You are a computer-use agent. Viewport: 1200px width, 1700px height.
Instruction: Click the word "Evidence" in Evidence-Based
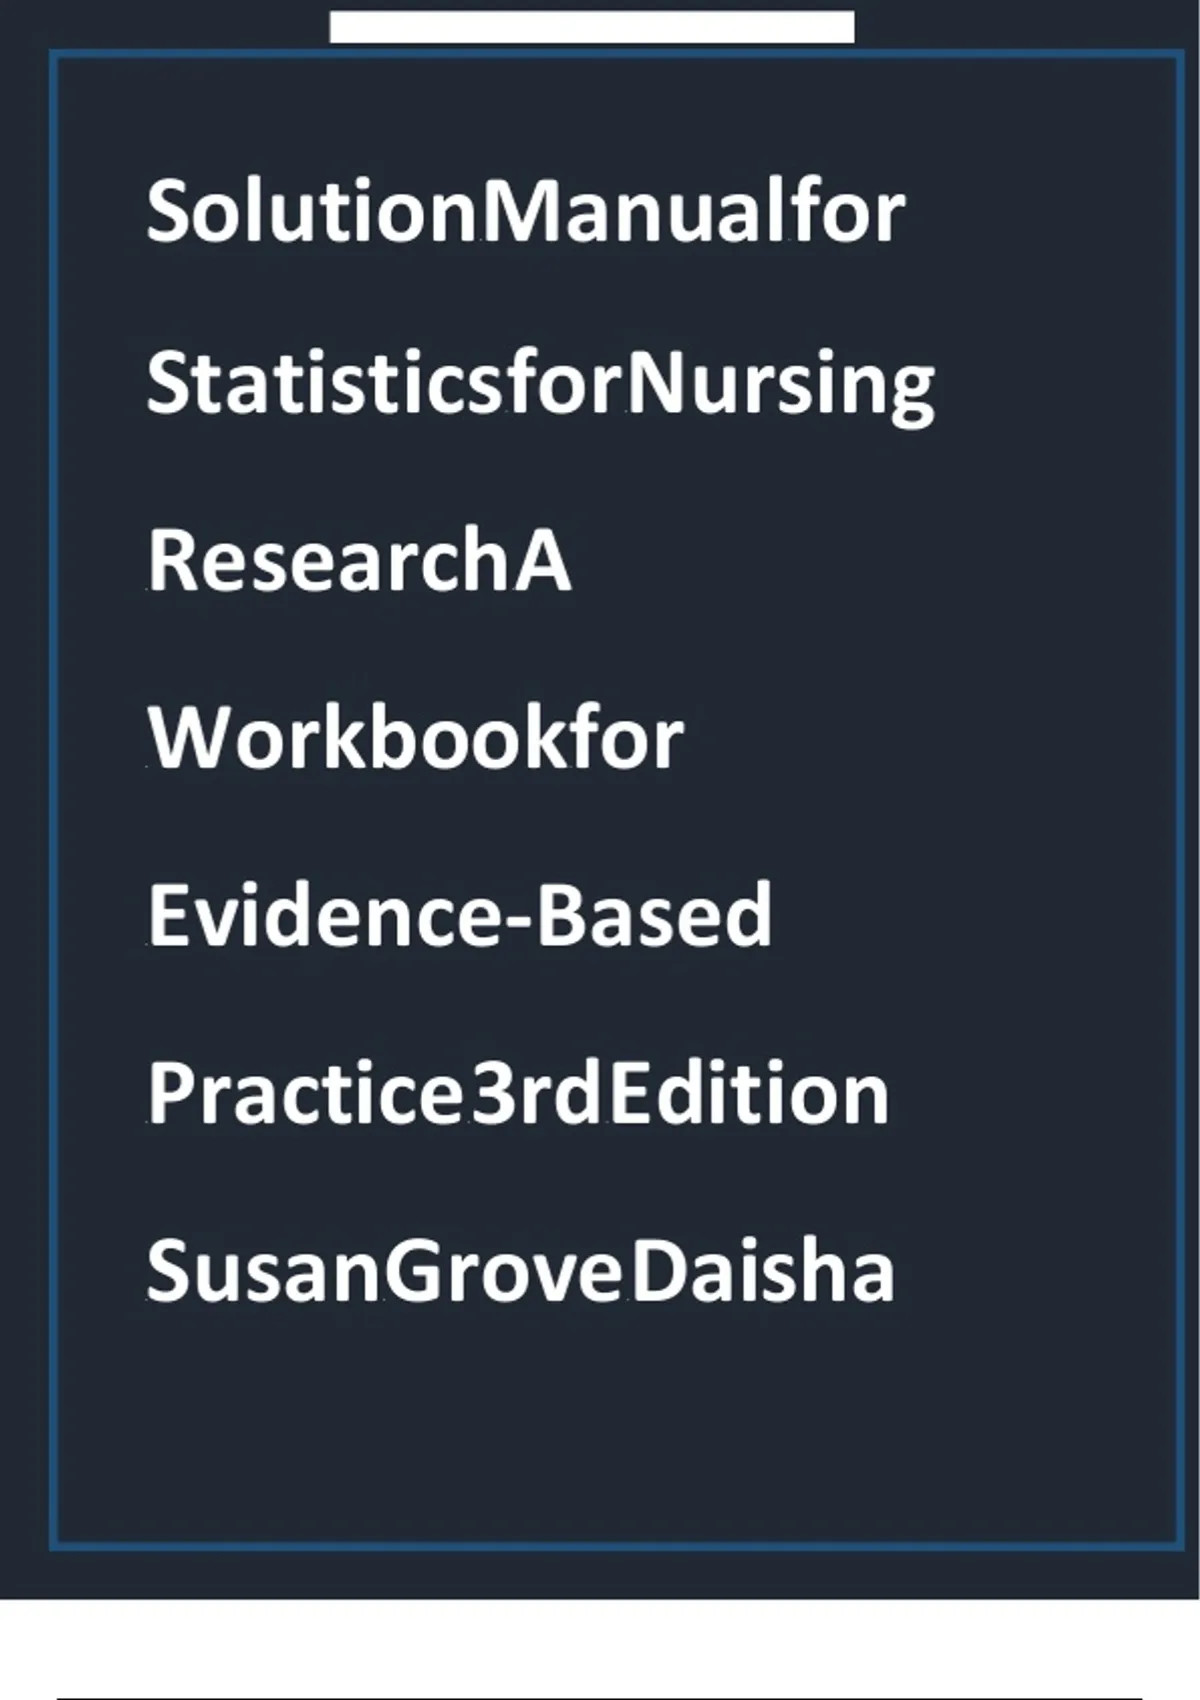(x=322, y=915)
